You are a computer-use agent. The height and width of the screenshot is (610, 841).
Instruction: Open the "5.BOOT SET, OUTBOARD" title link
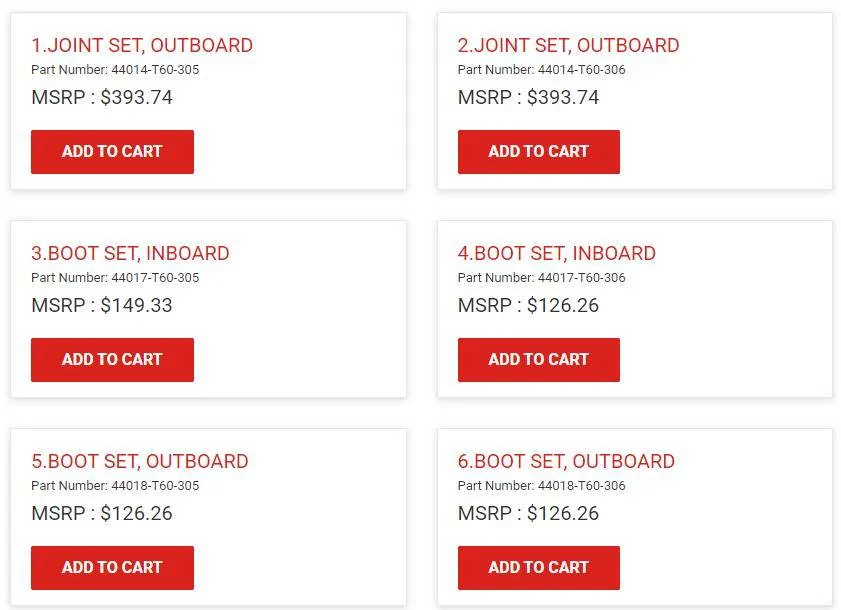click(x=139, y=461)
